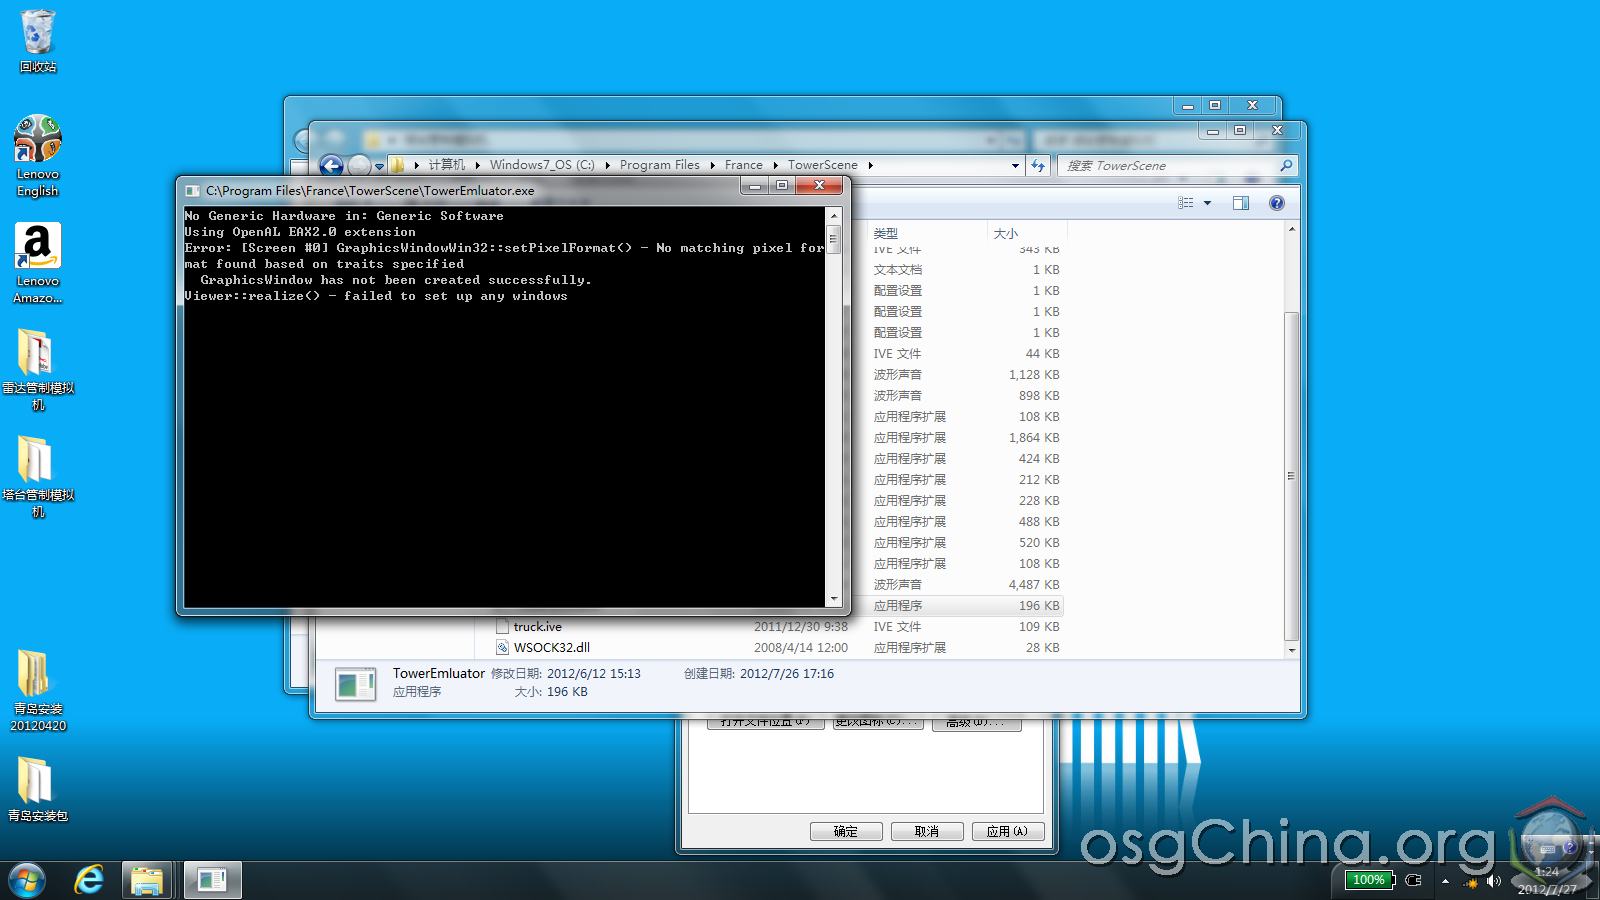Open recent locations dropdown beside navigation arrows

click(x=380, y=167)
